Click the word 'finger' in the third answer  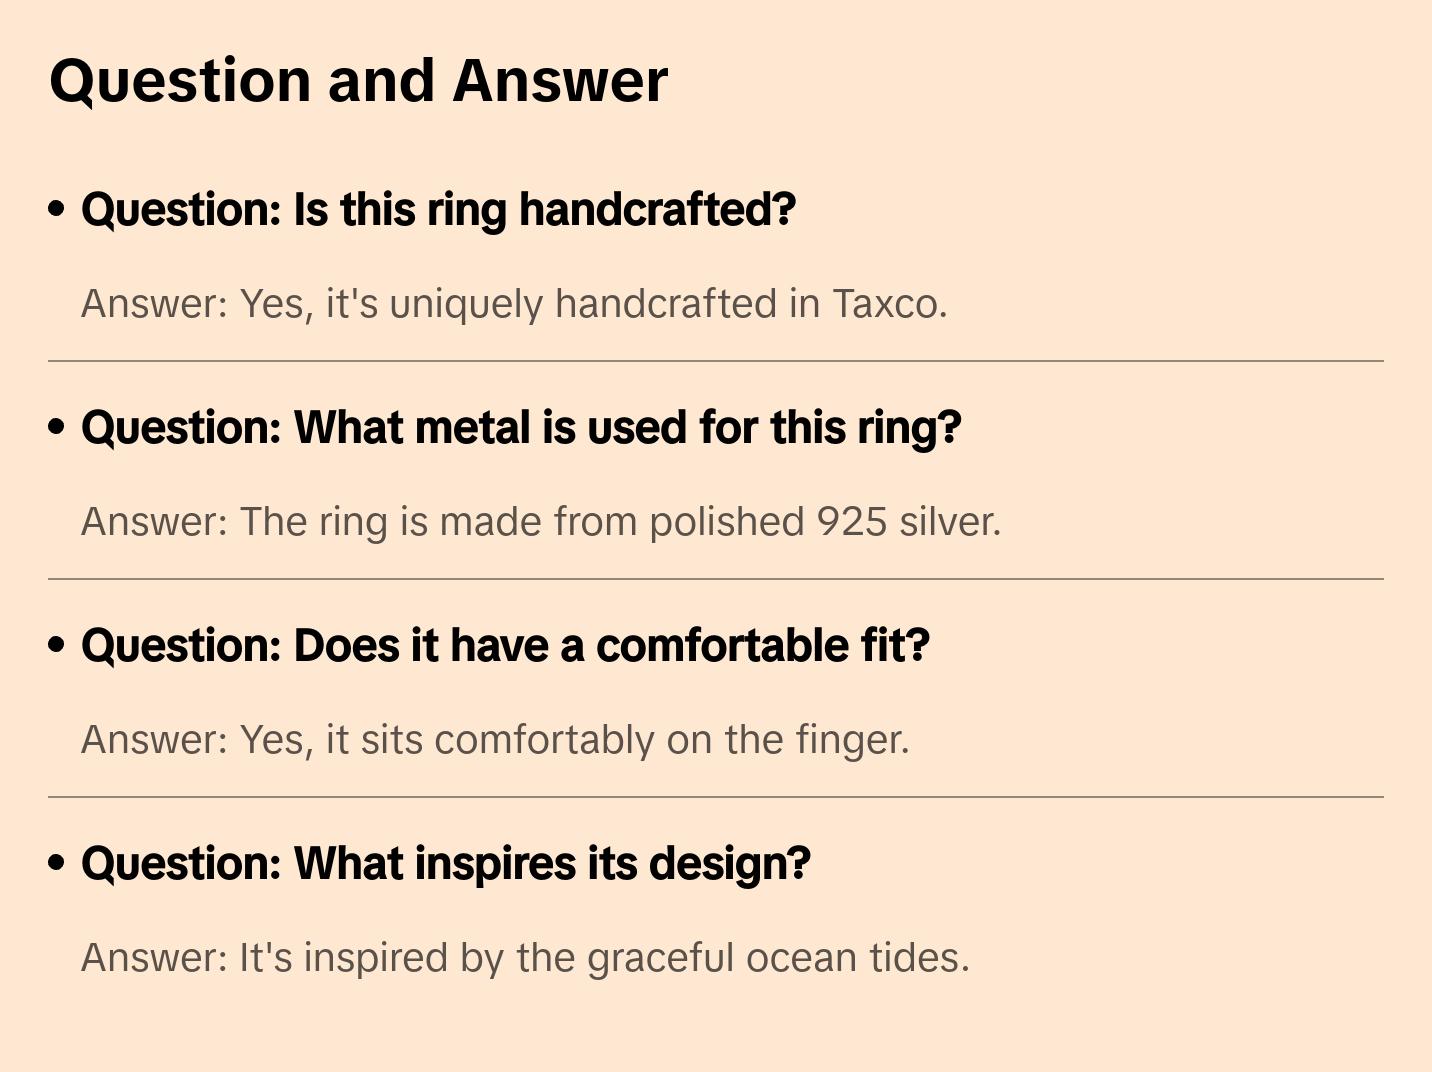[851, 740]
